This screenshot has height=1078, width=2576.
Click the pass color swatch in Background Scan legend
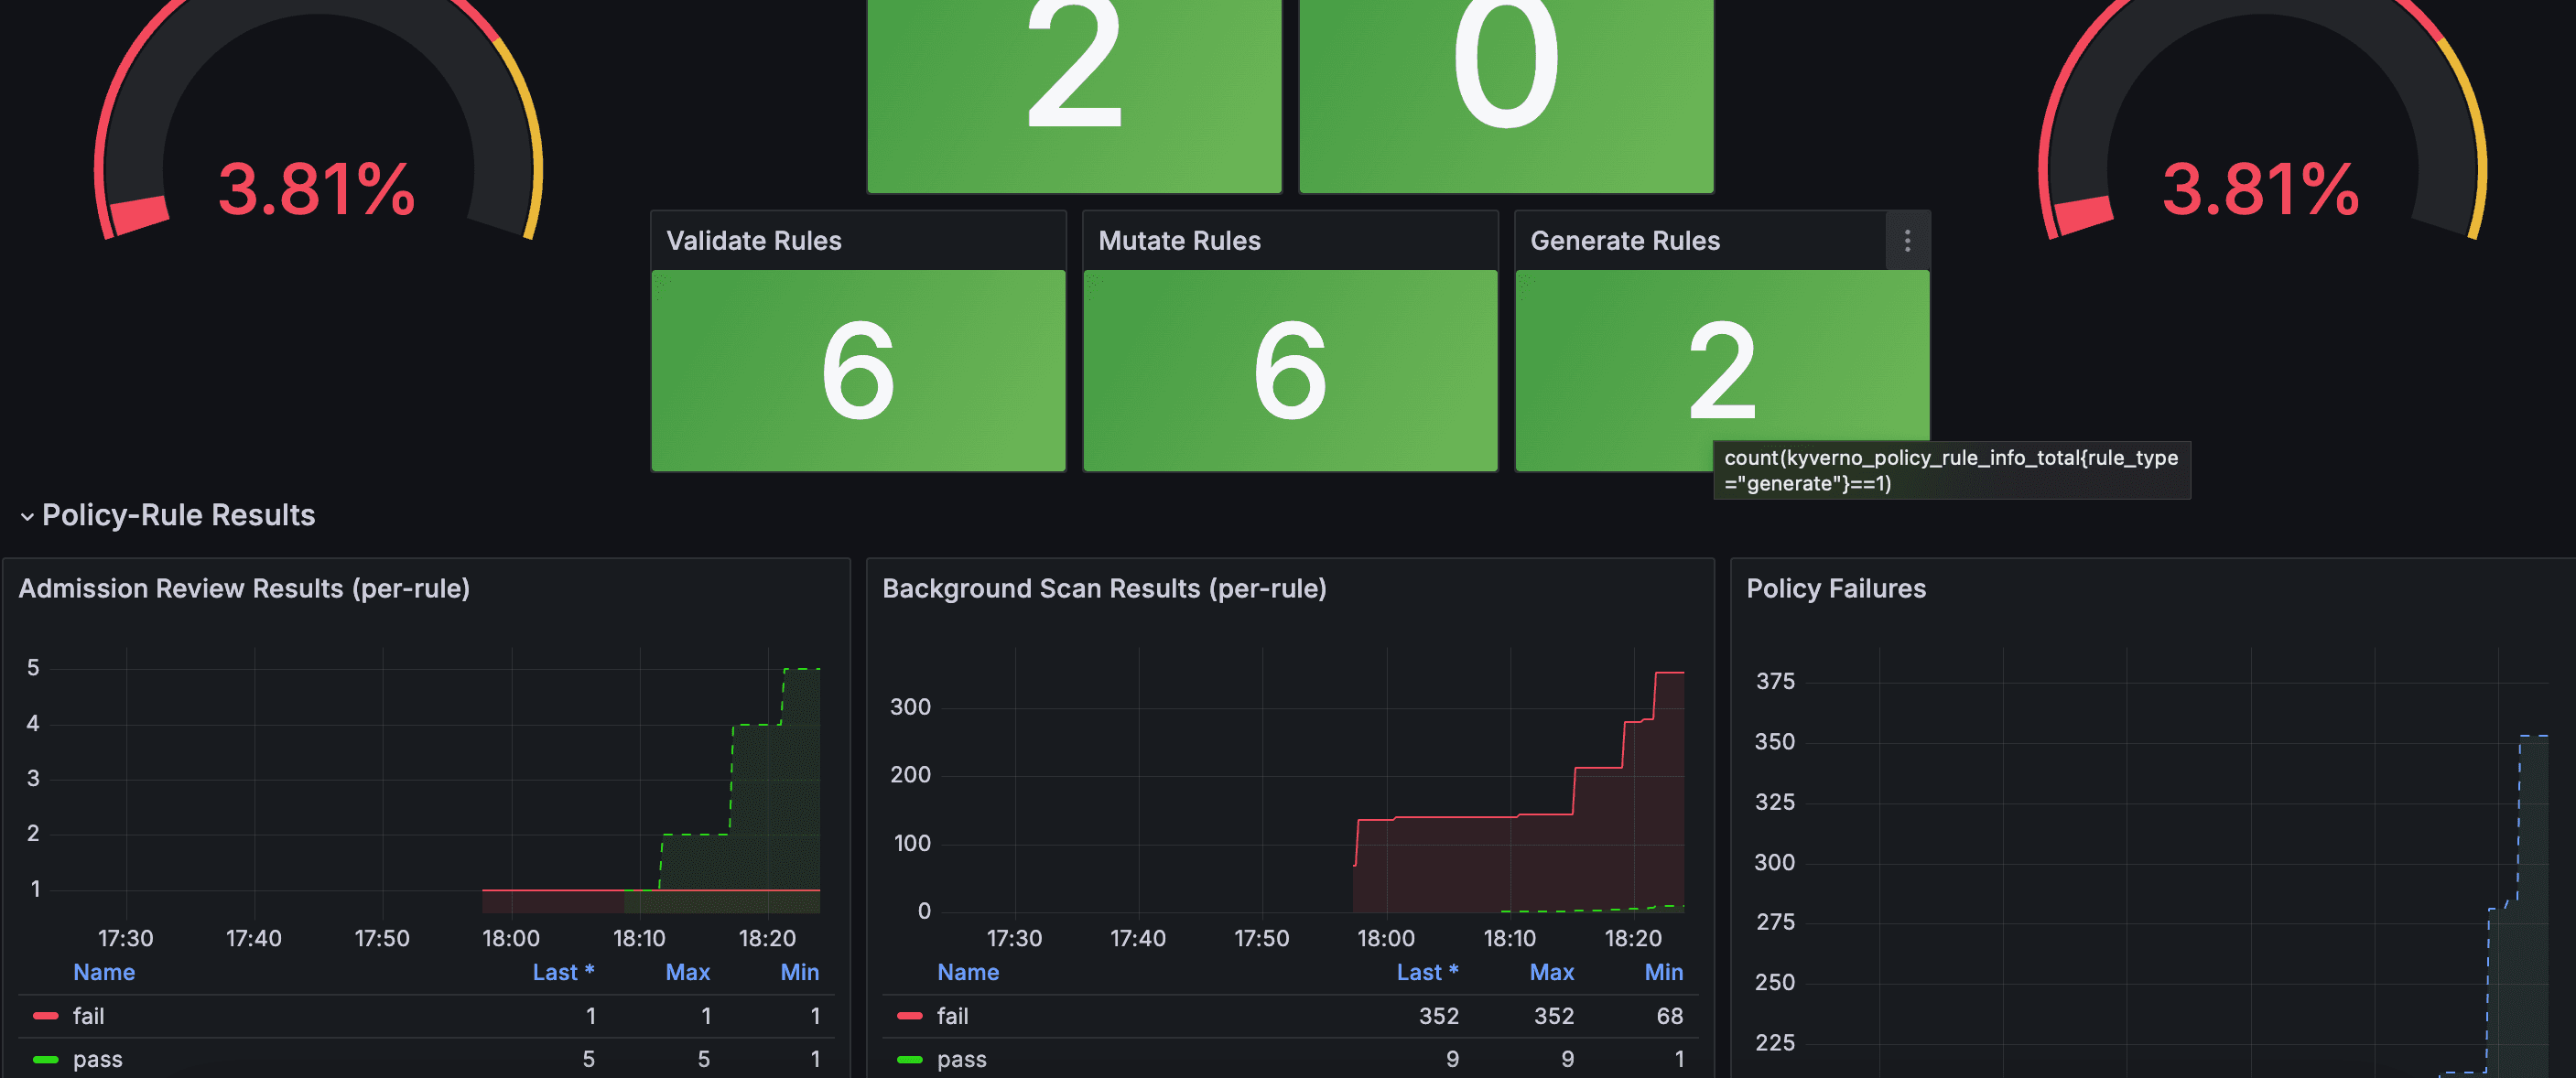tap(909, 1059)
